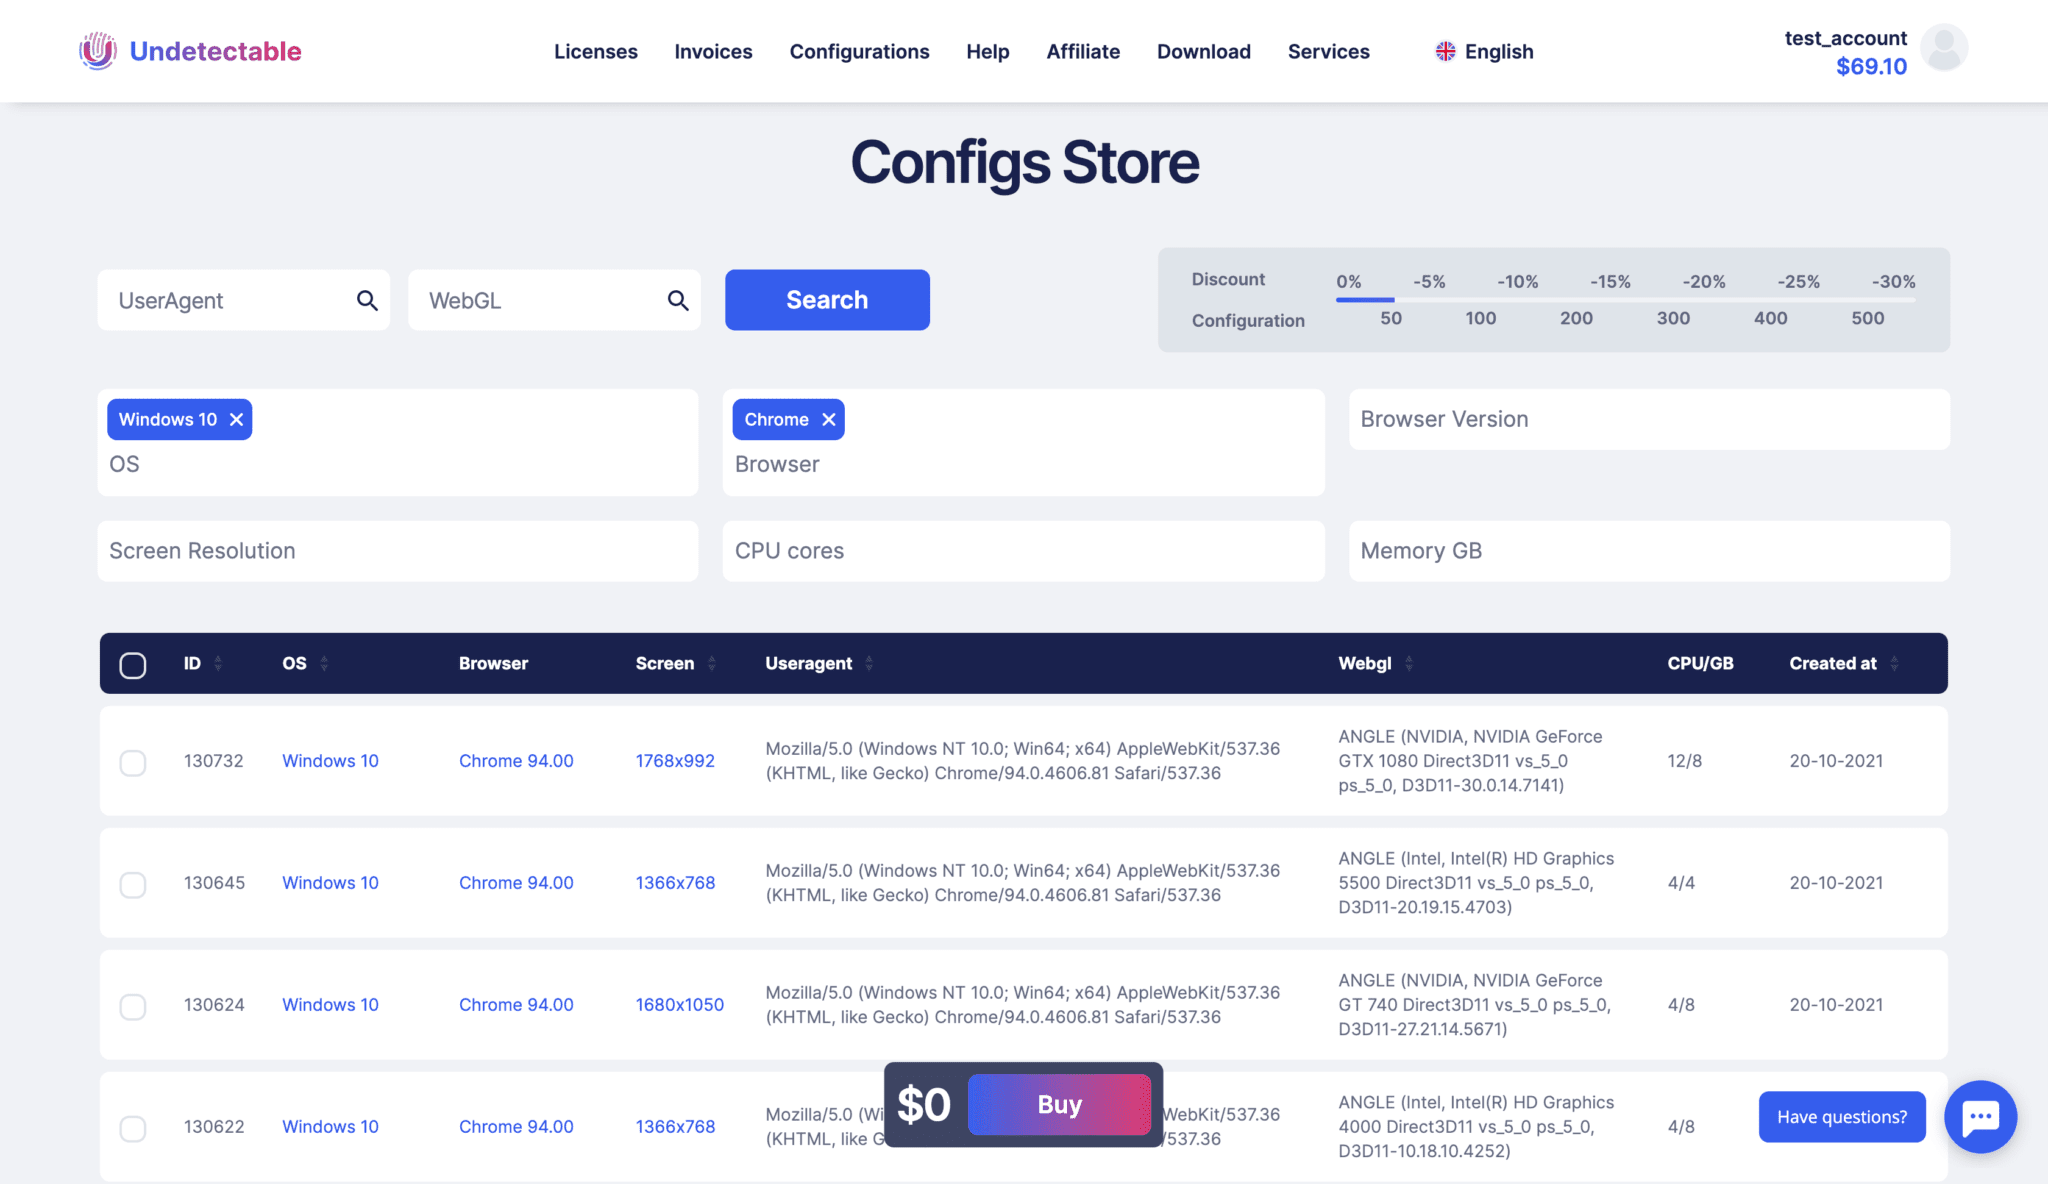Click the -15% mark on discount slider

[1610, 282]
